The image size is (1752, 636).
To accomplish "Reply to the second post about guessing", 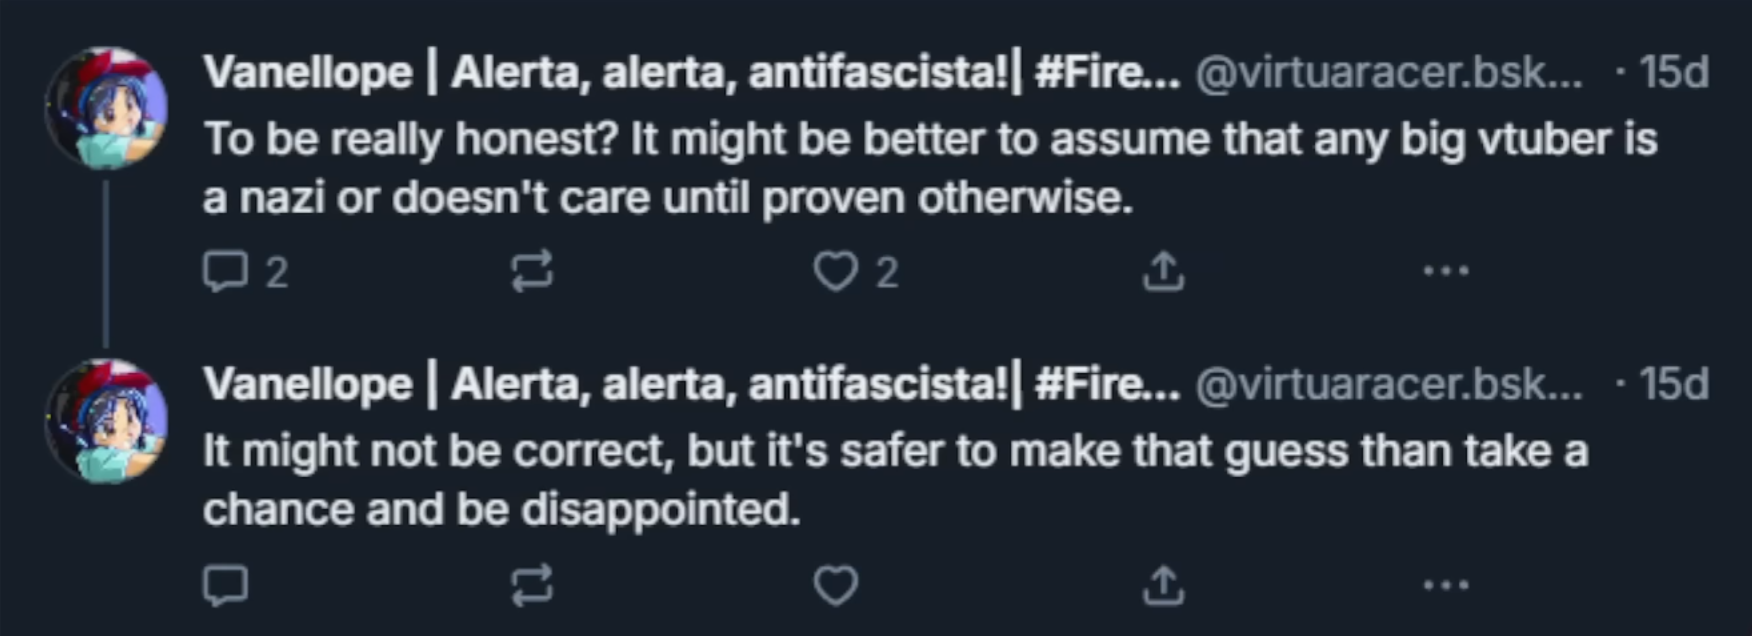I will tap(226, 585).
